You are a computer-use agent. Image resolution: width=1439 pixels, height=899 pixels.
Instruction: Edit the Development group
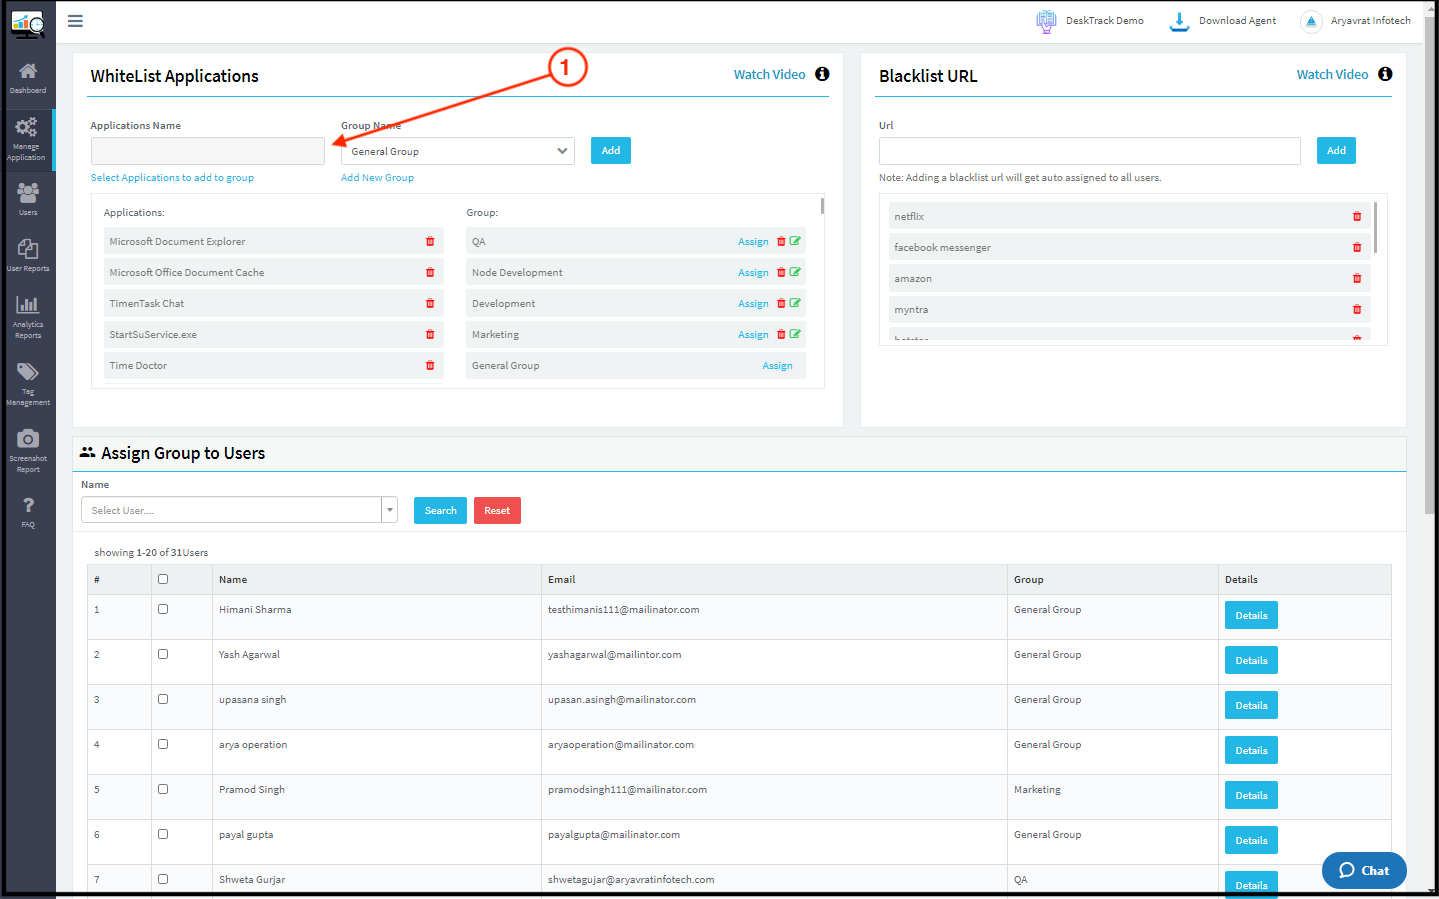click(795, 303)
